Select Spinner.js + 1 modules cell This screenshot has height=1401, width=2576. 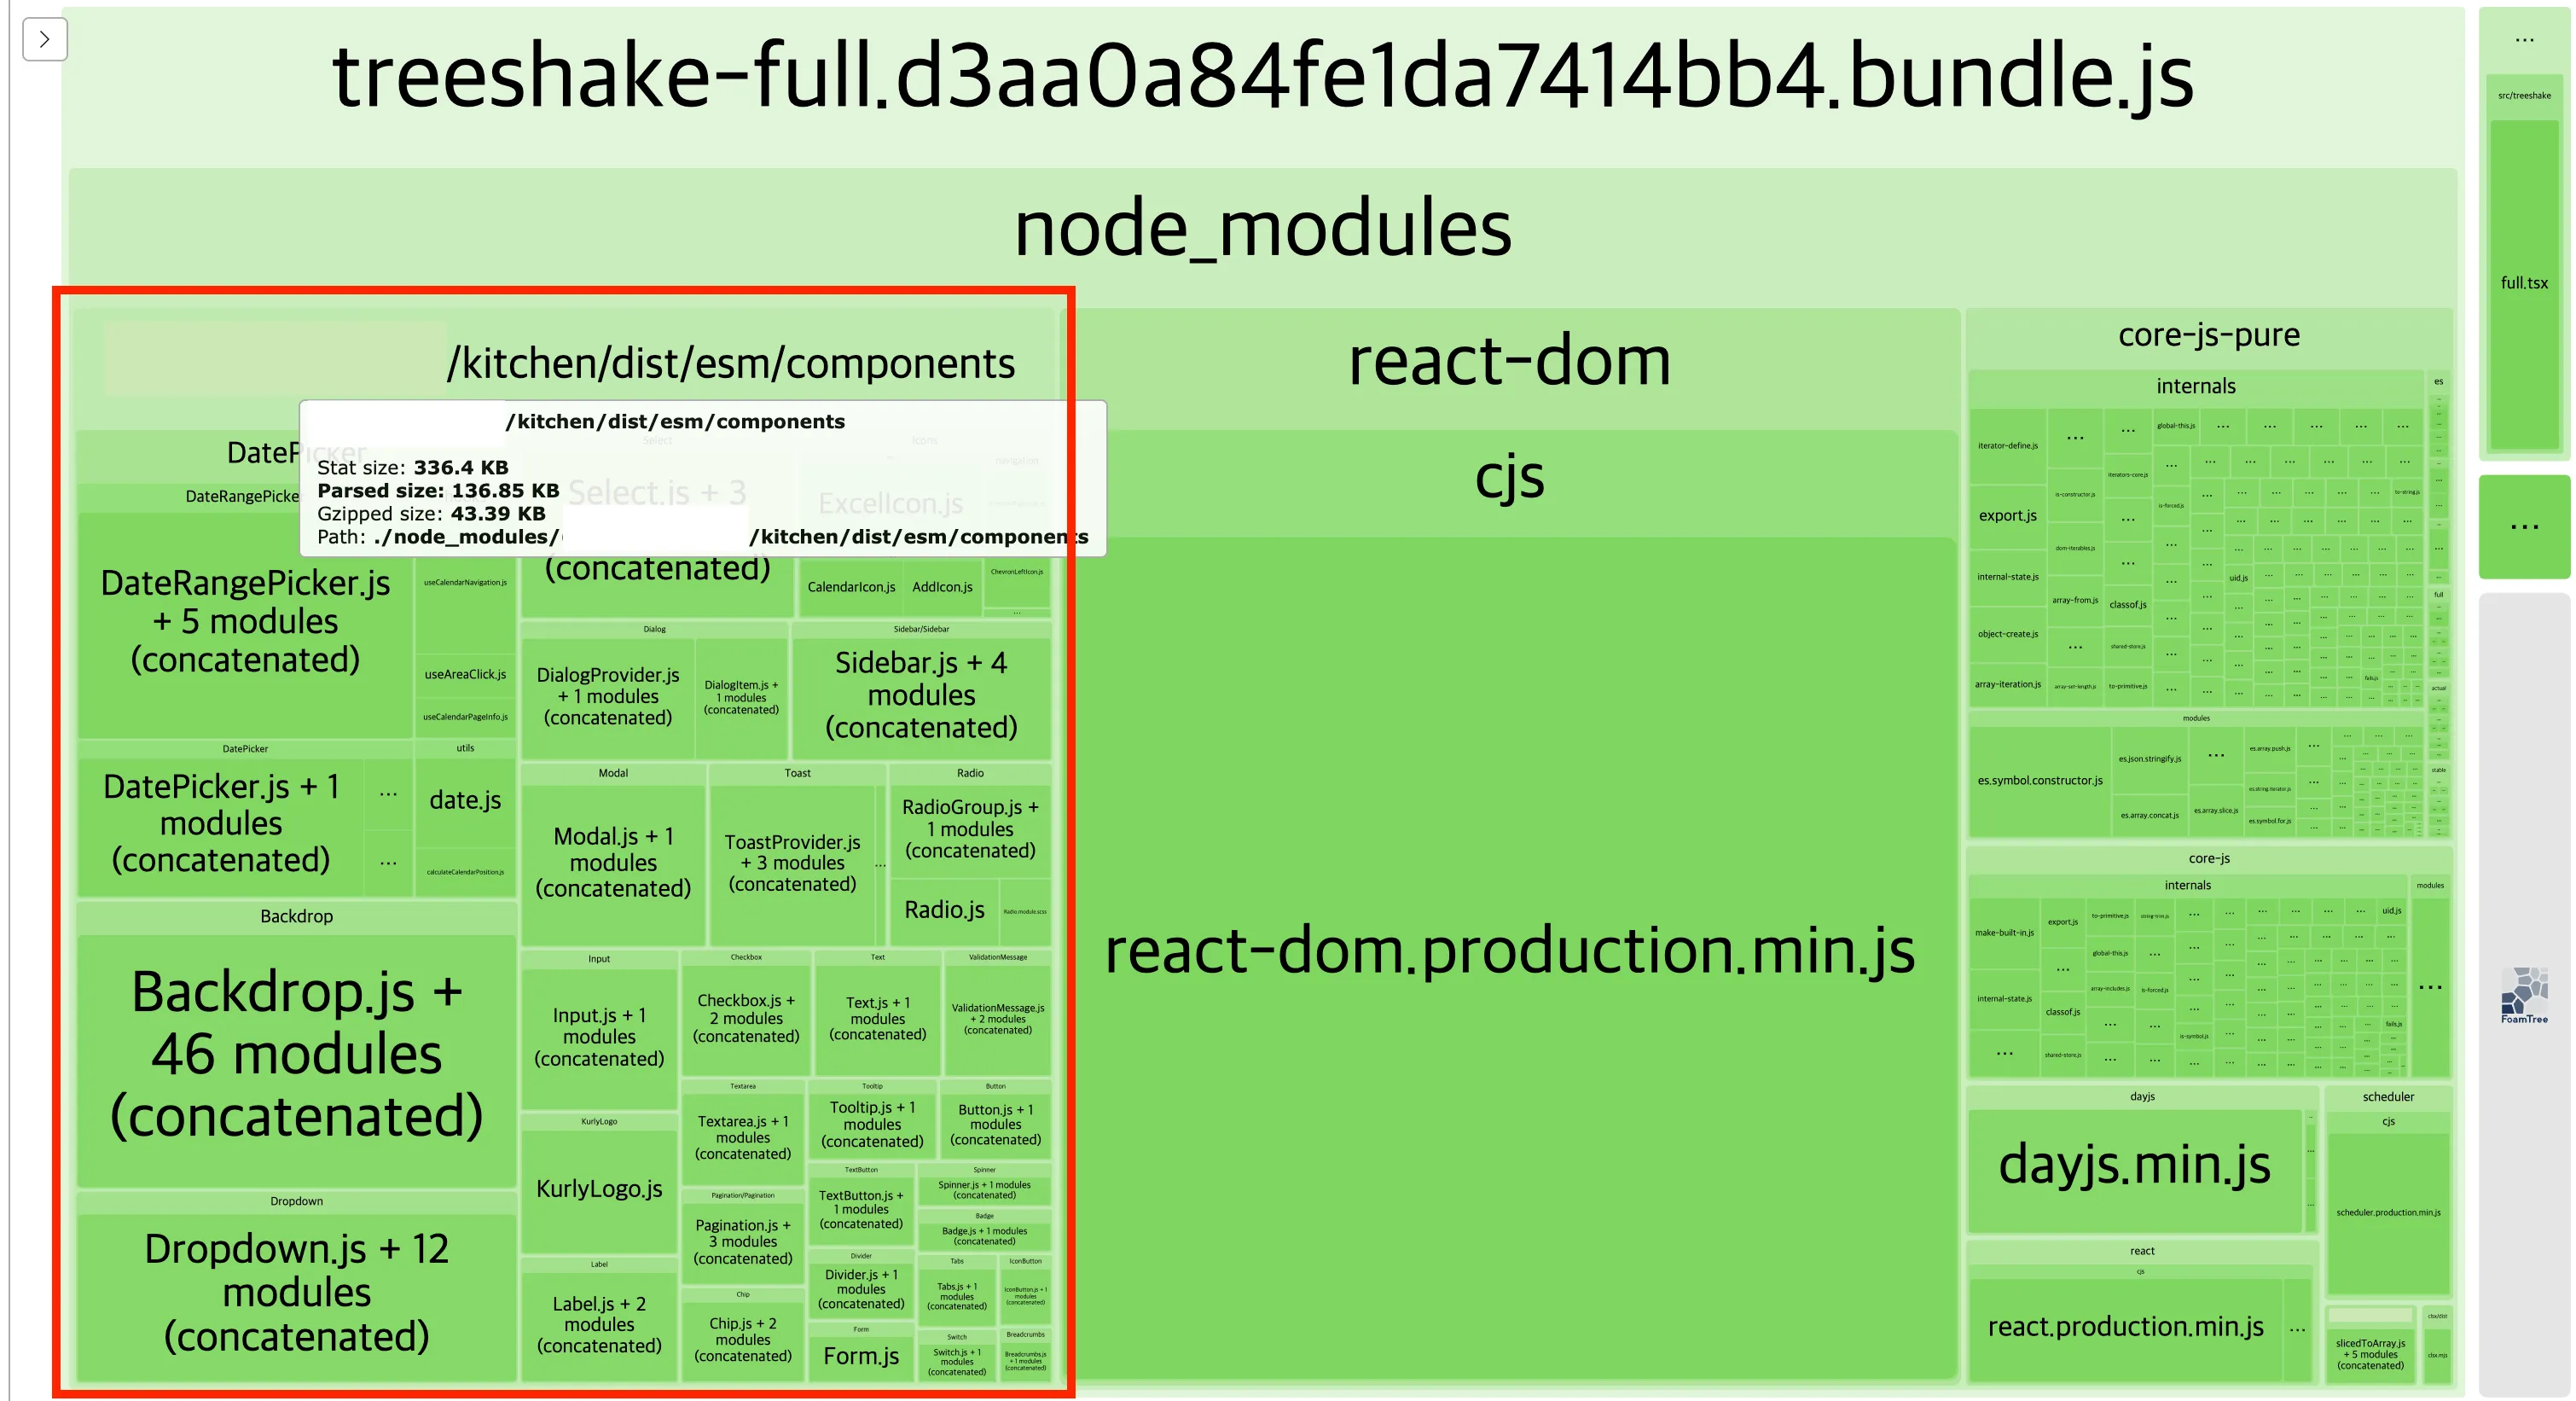pos(984,1190)
